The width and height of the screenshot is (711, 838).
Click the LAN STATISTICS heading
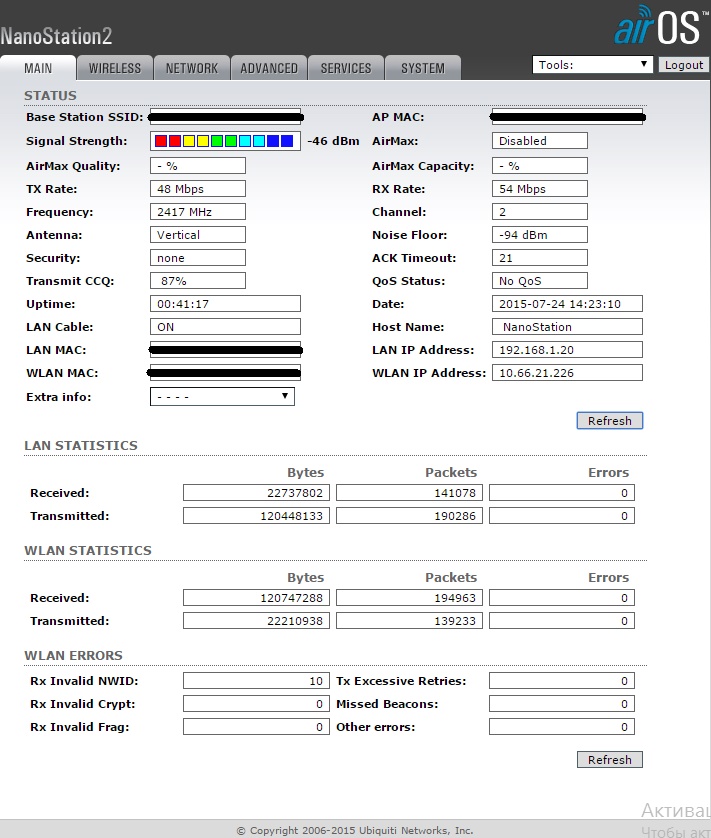coord(81,445)
